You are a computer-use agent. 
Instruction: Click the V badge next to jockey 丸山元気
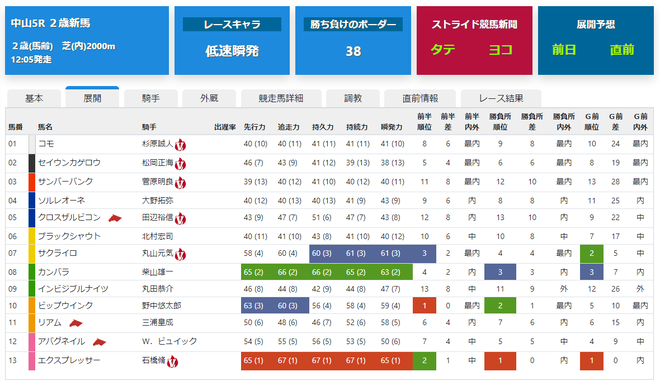[180, 254]
